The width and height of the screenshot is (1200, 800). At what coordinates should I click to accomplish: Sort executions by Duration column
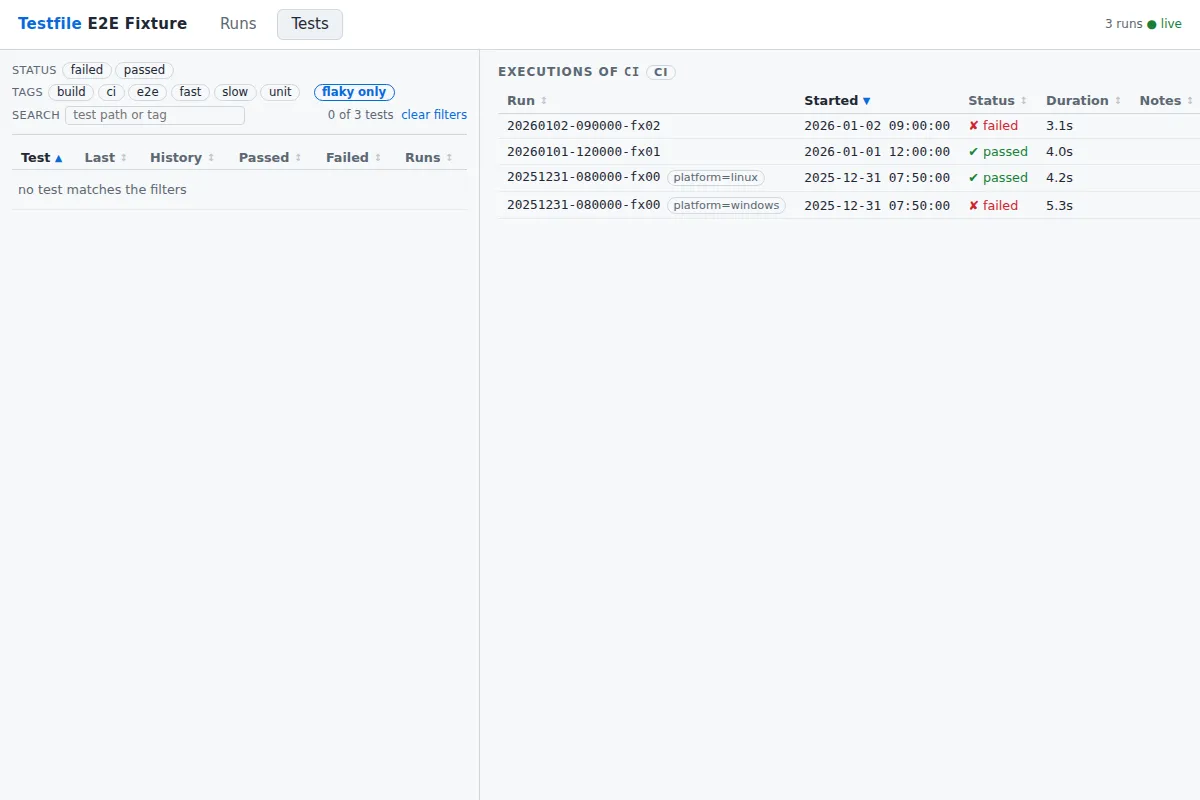pyautogui.click(x=1083, y=101)
